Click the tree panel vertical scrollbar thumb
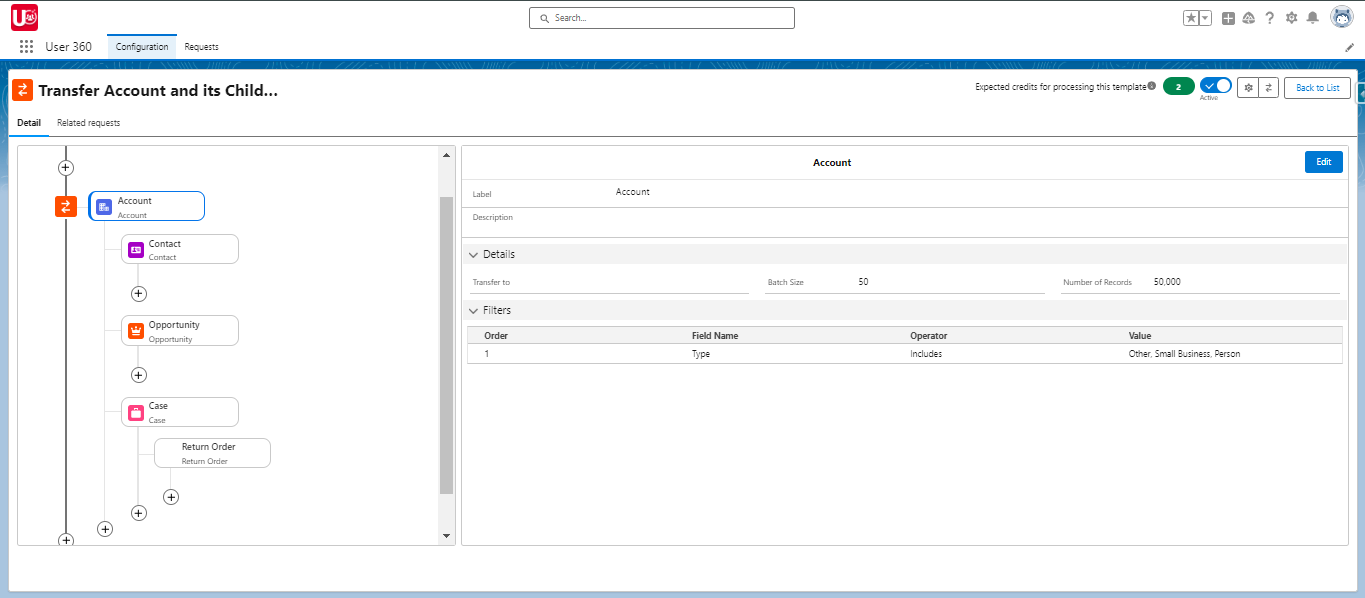This screenshot has height=598, width=1365. pos(446,345)
